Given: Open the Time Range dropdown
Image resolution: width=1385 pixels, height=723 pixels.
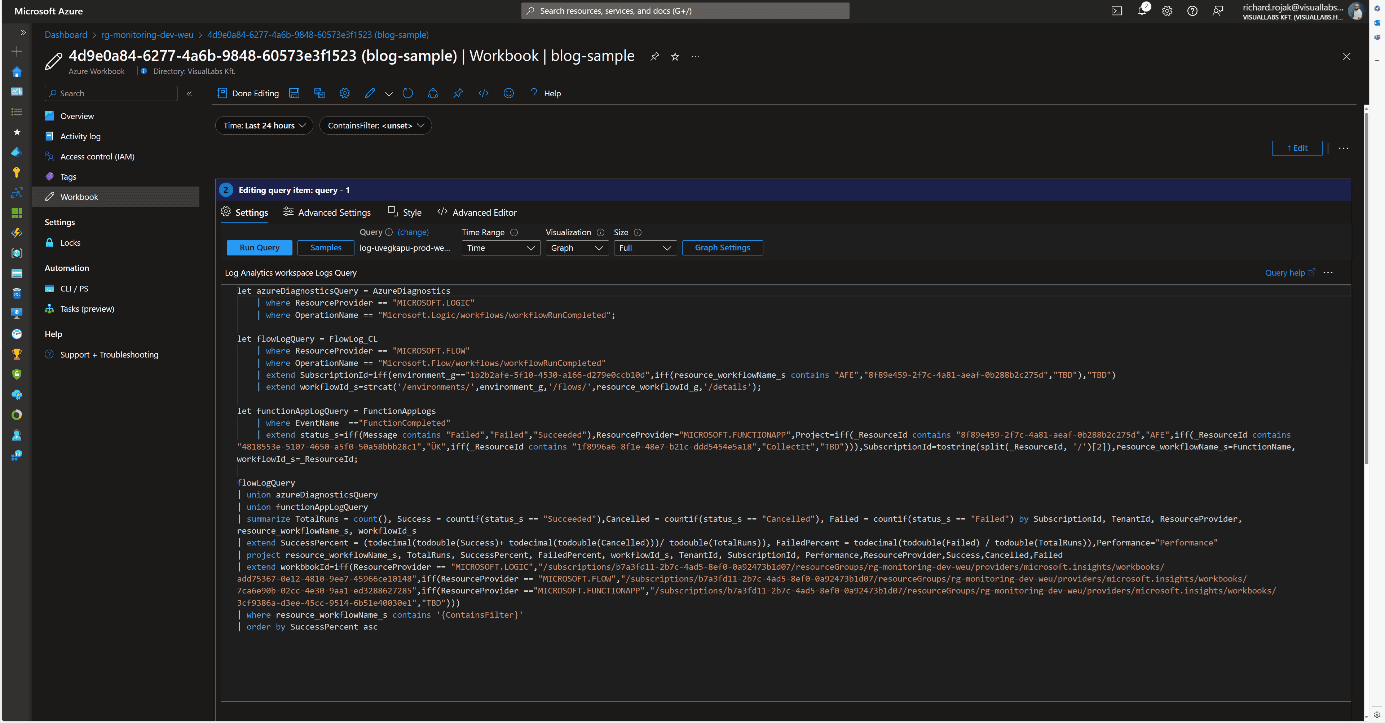Looking at the screenshot, I should pos(500,248).
